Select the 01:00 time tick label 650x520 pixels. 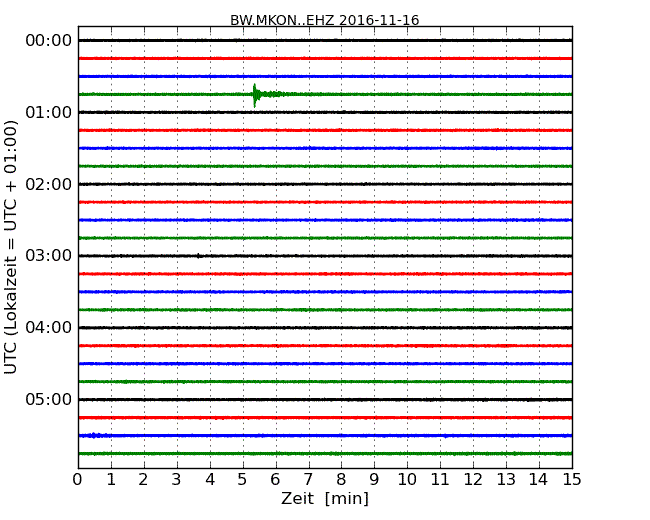[x=49, y=112]
